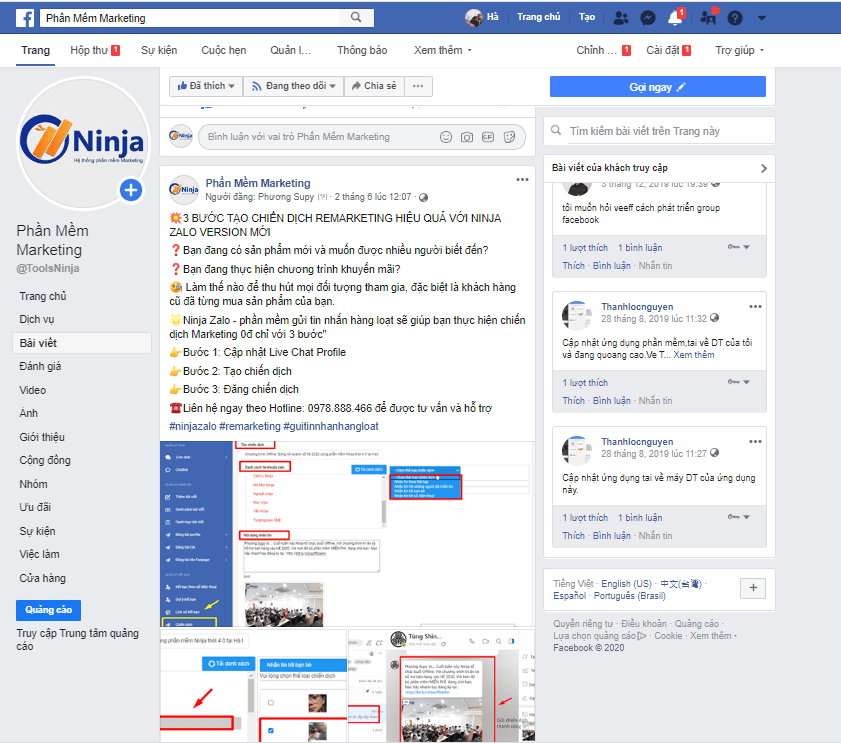841x743 pixels.
Task: Open the Trang chủ link in the top bar
Action: [x=538, y=17]
